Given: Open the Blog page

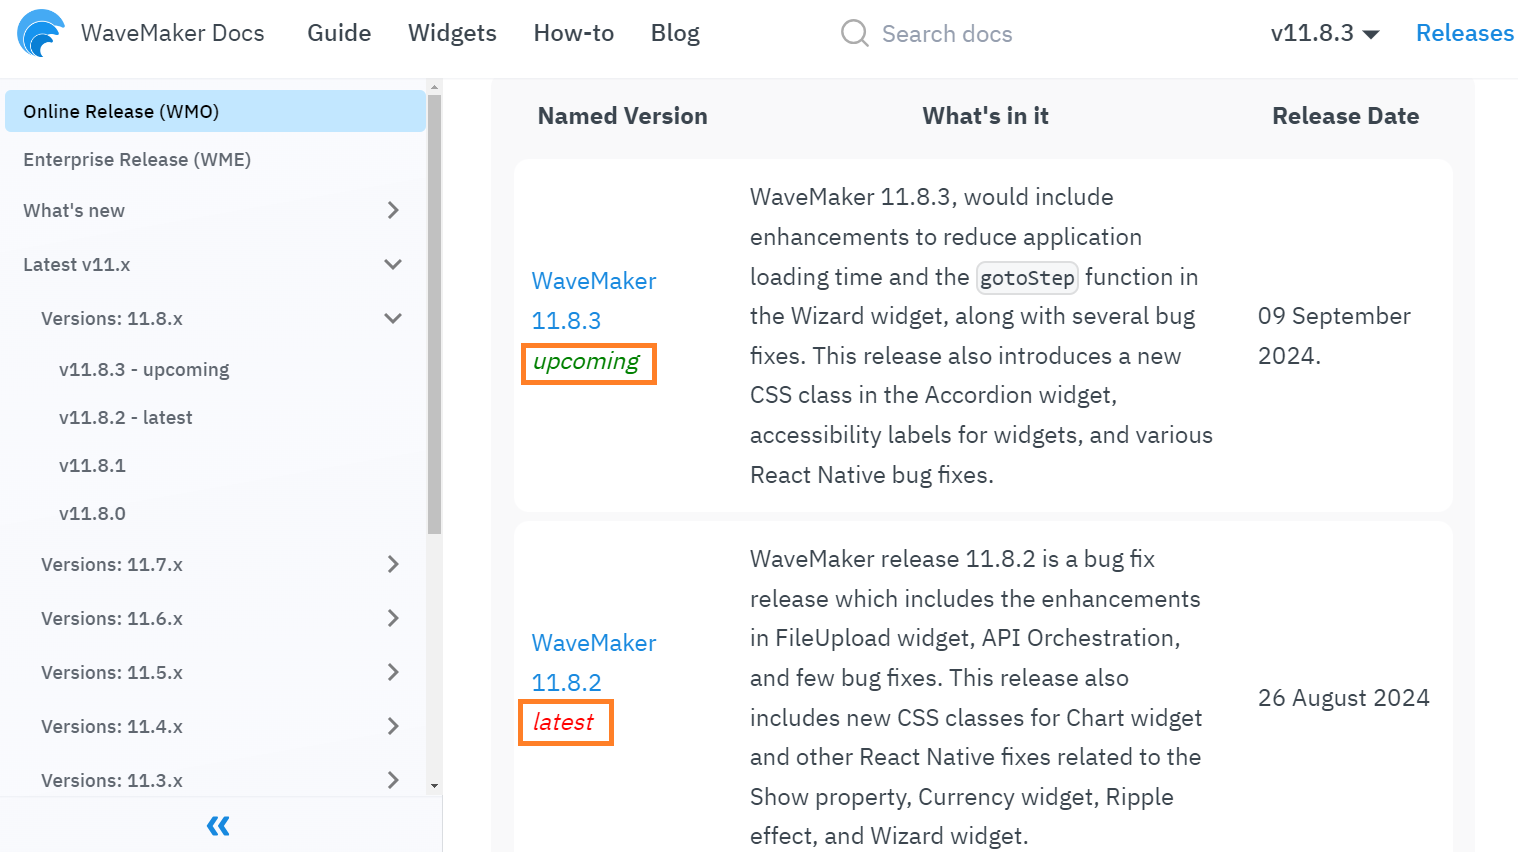Looking at the screenshot, I should tap(675, 32).
